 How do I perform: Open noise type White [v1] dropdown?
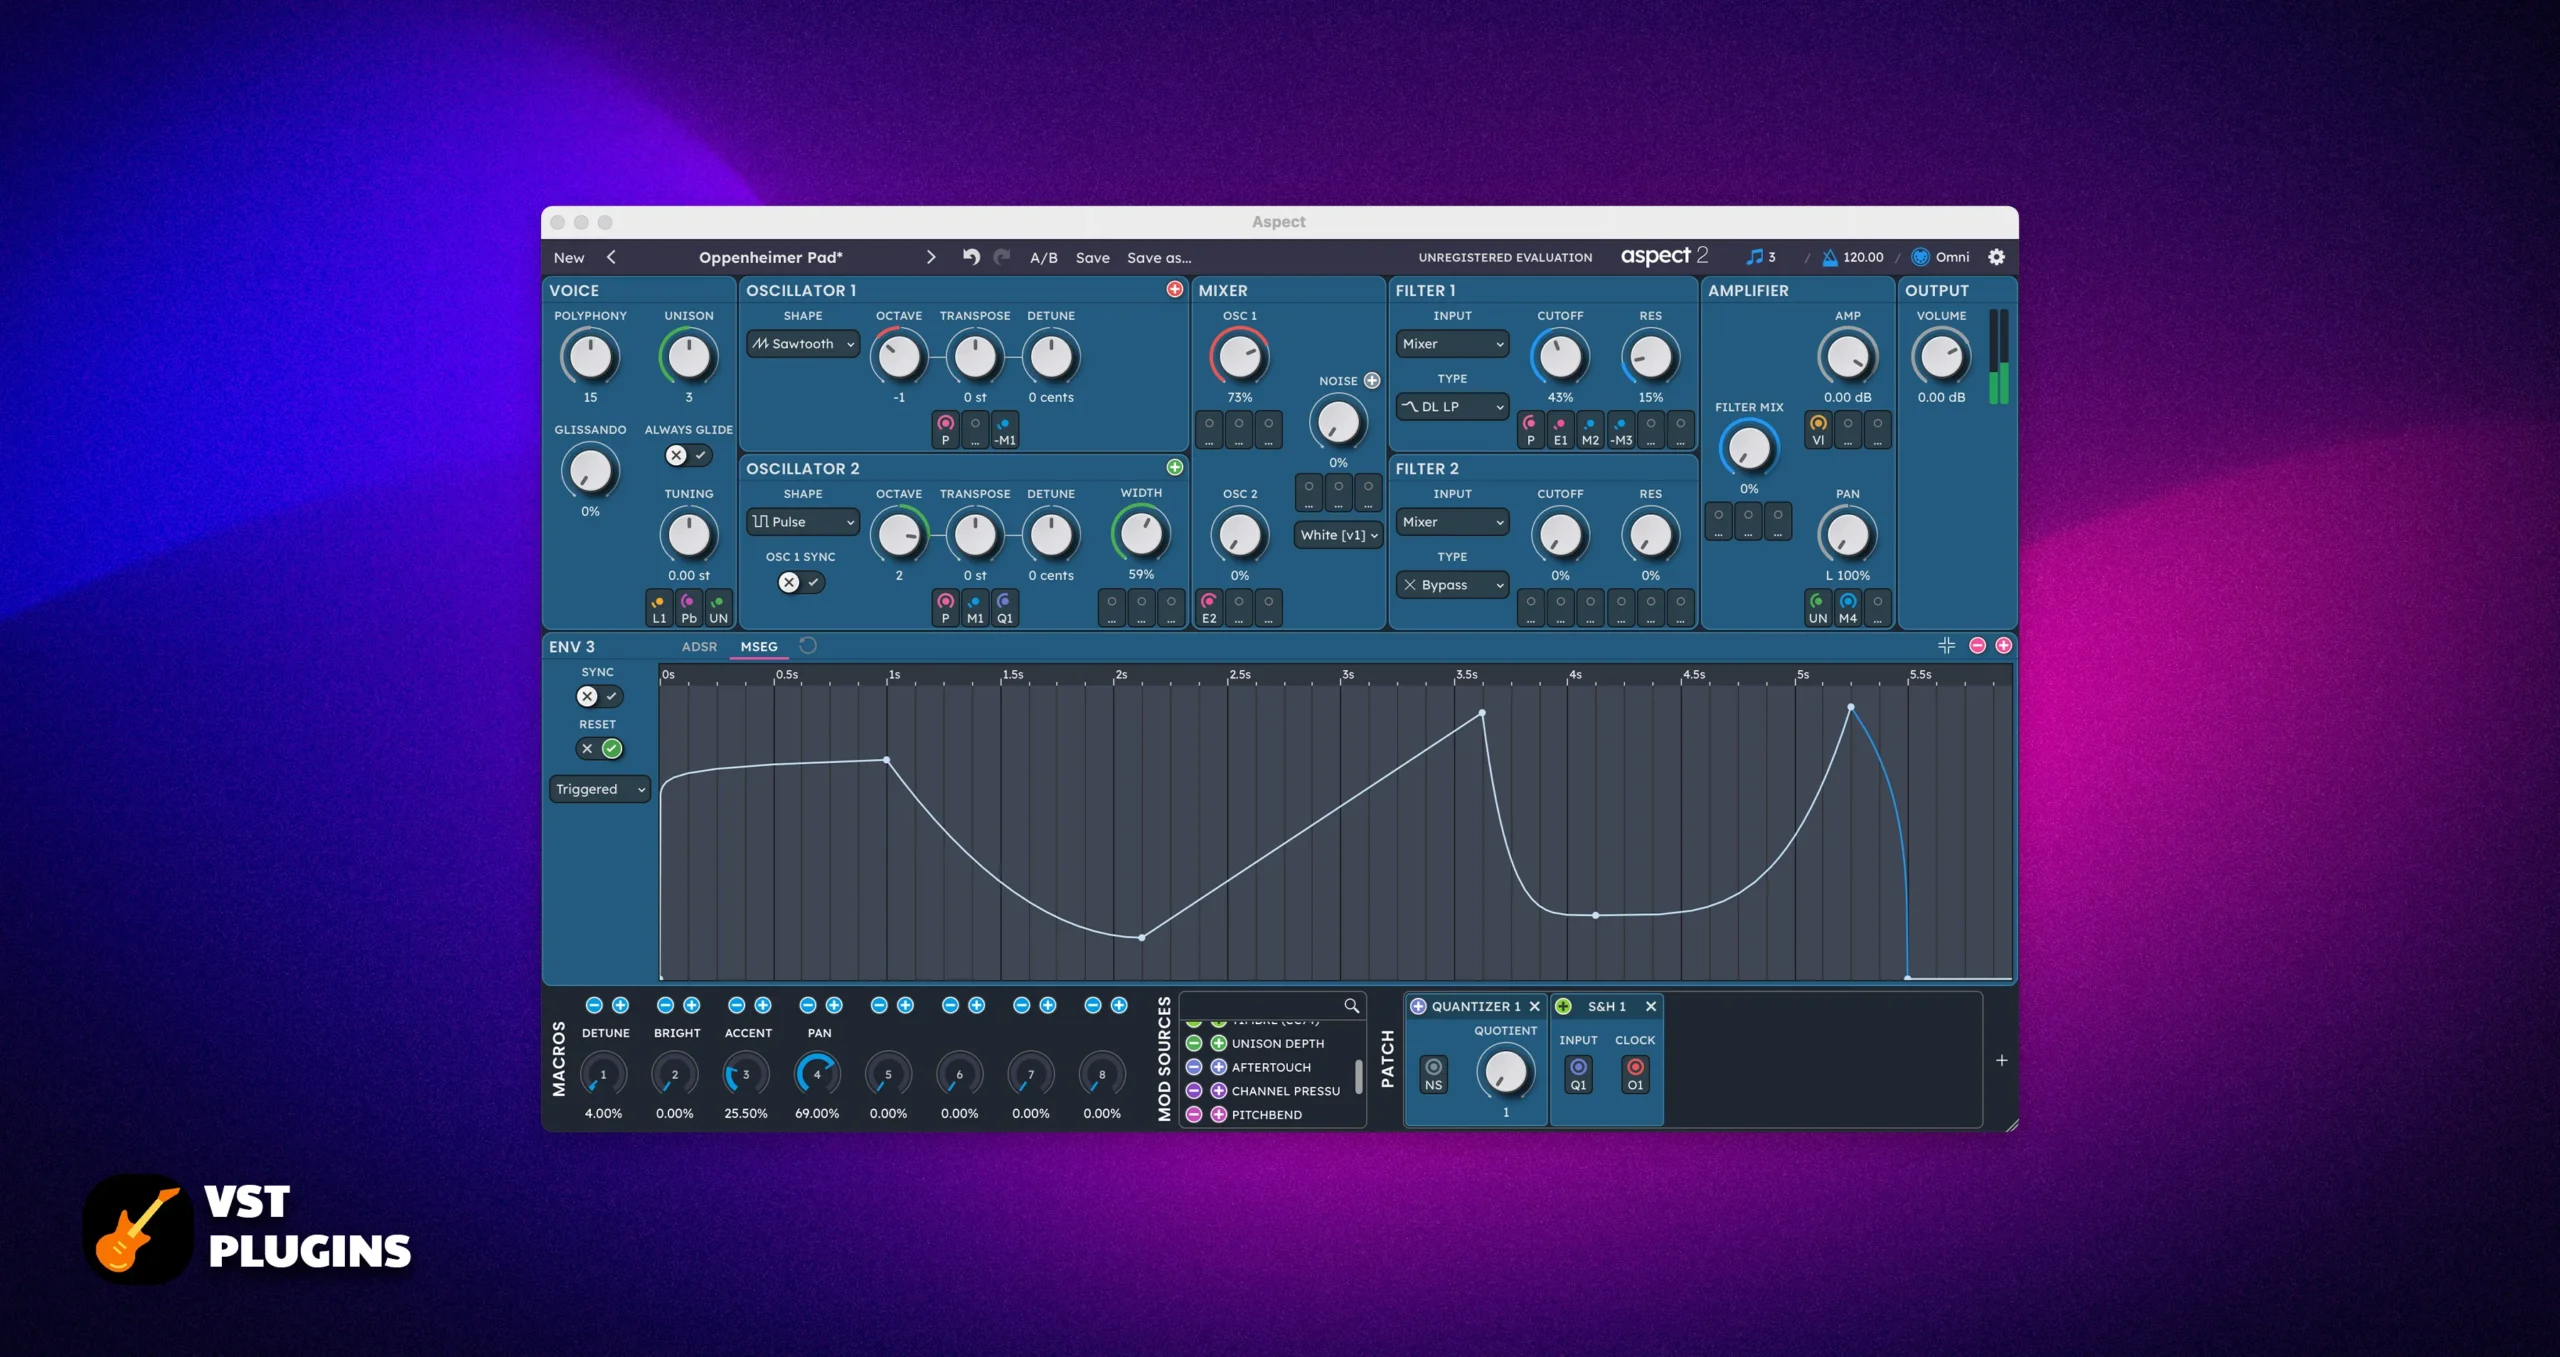pyautogui.click(x=1338, y=534)
